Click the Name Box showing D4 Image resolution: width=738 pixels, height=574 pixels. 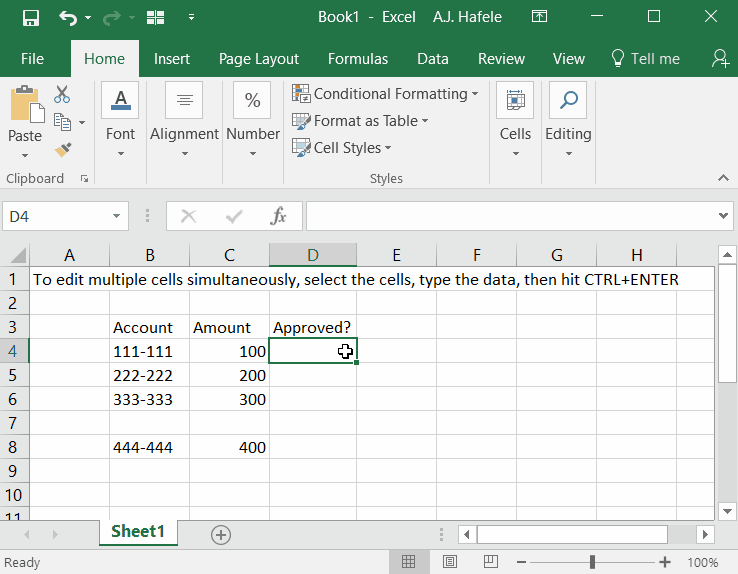56,216
